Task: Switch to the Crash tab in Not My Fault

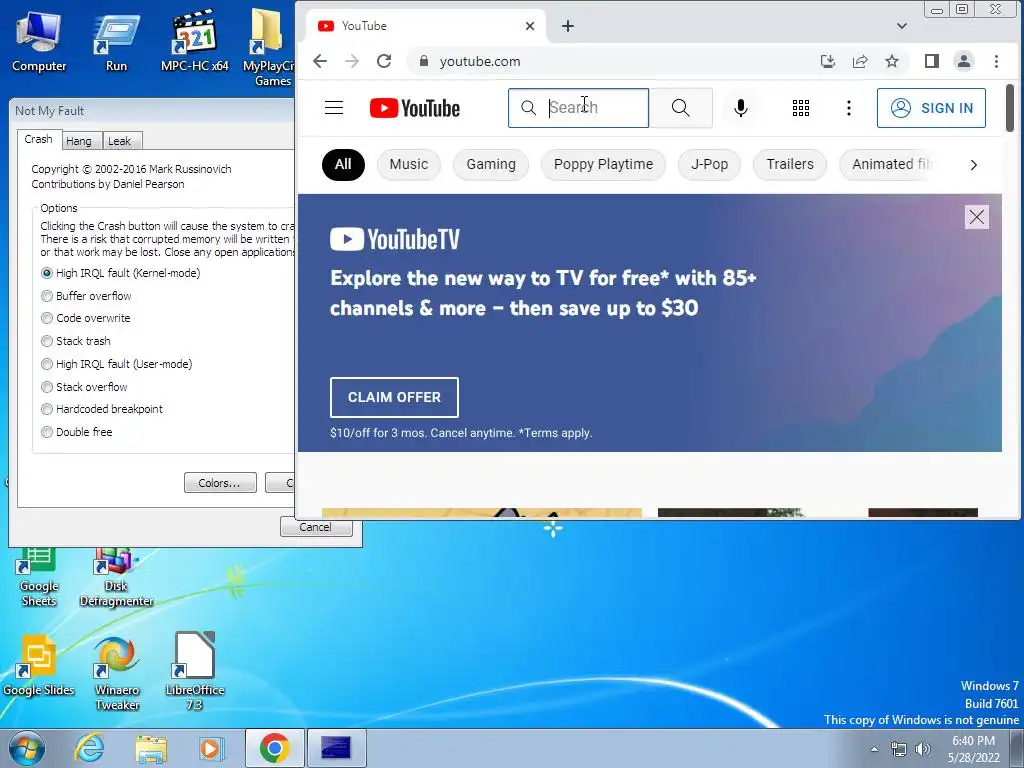Action: (39, 140)
